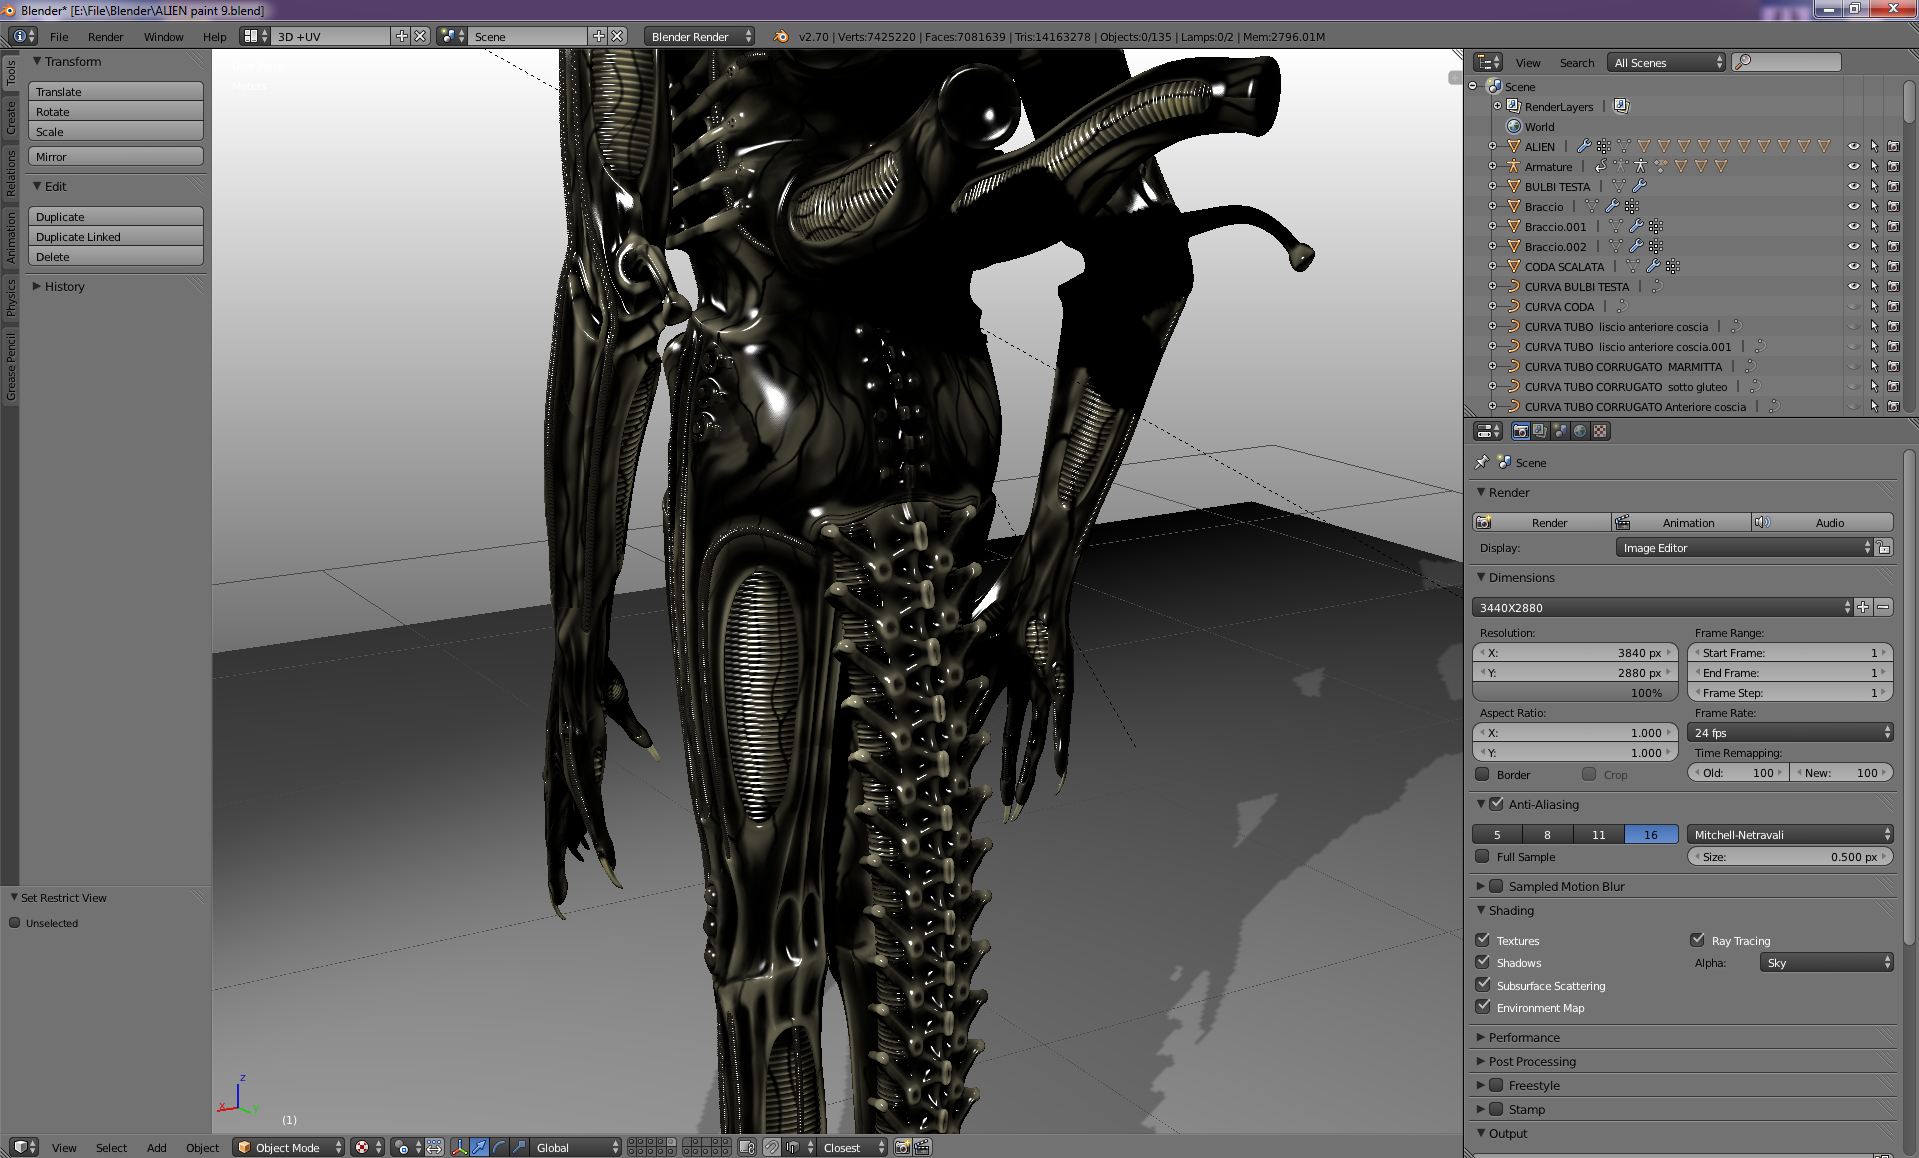Click the lock interface icon beside Image Editor
Image resolution: width=1919 pixels, height=1158 pixels.
(x=1884, y=548)
